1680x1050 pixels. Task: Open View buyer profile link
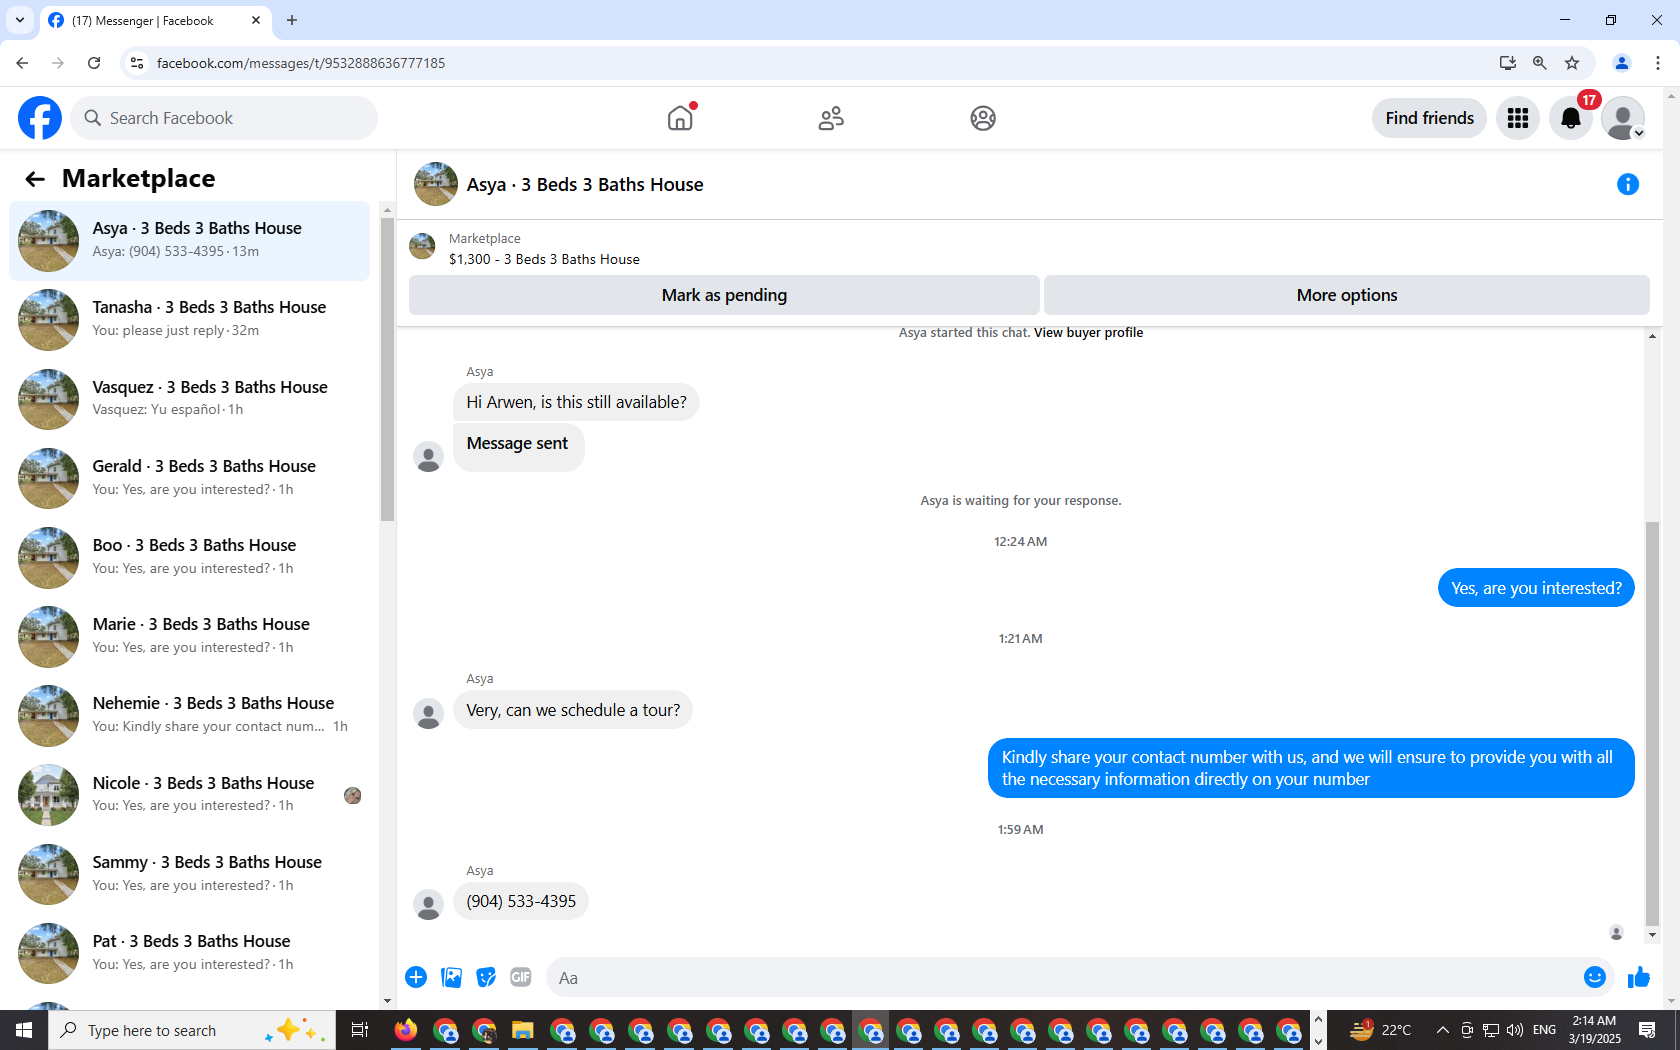coord(1088,333)
